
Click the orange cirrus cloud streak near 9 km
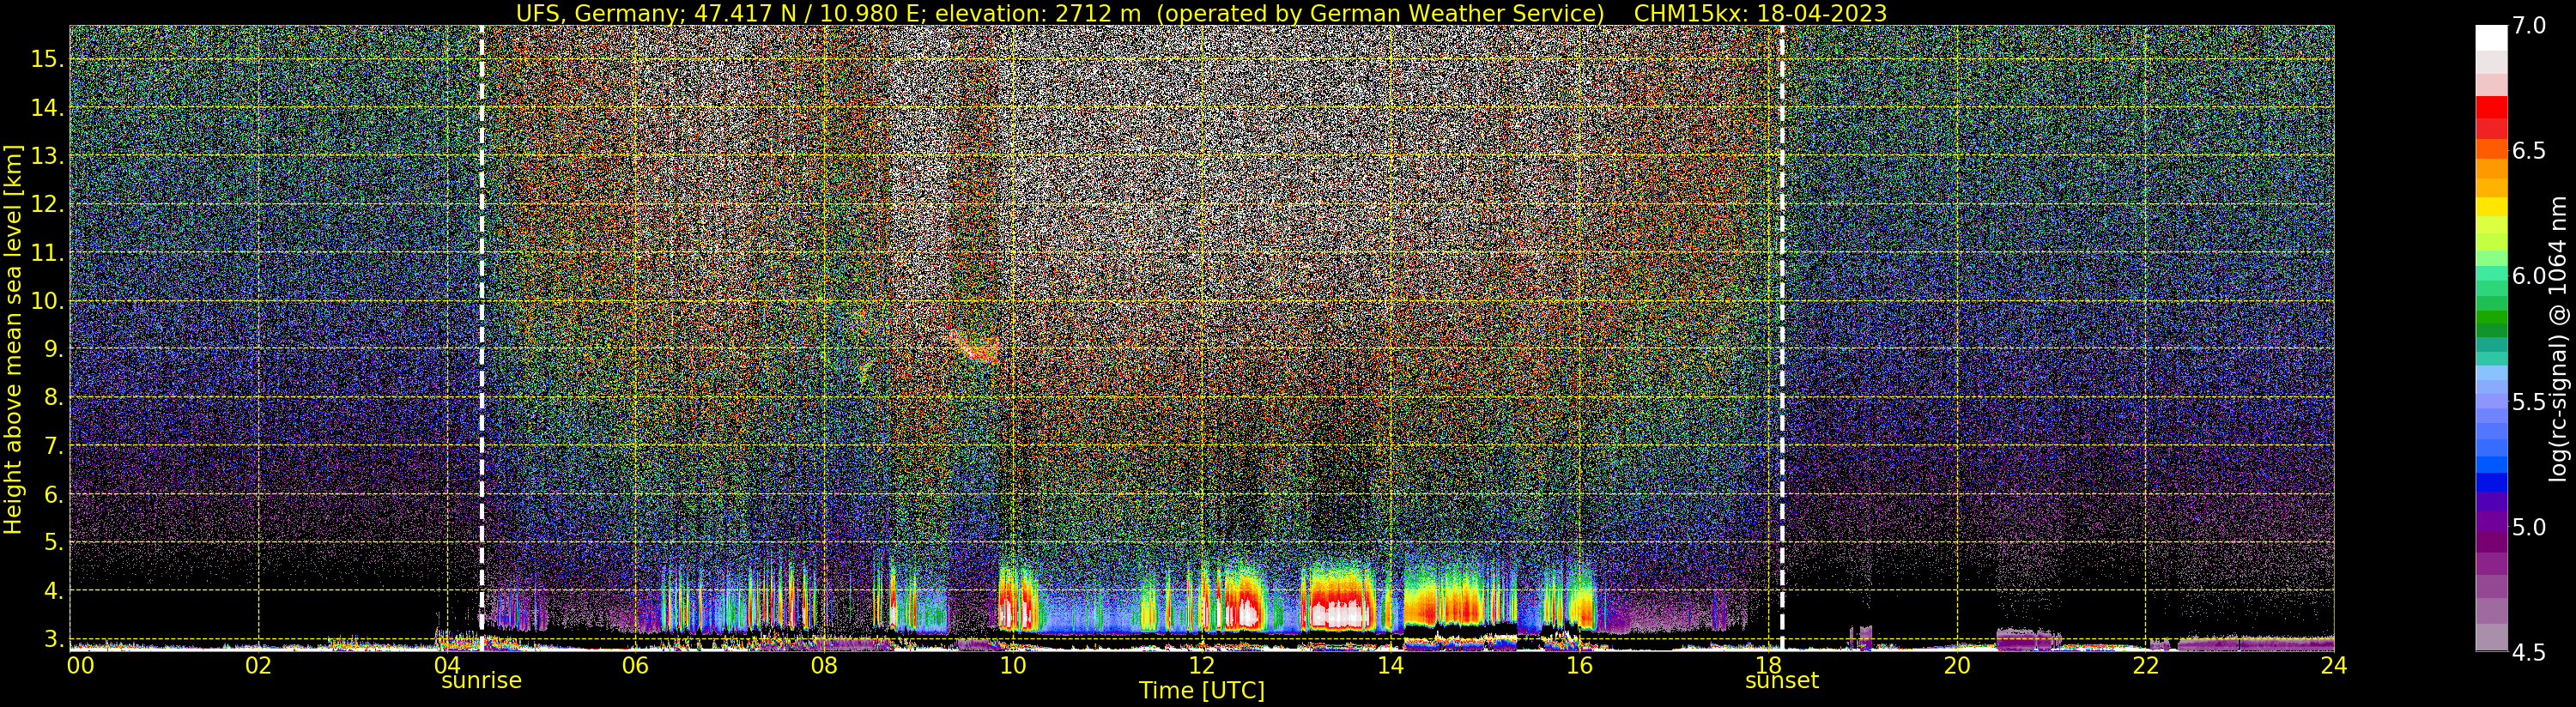973,346
